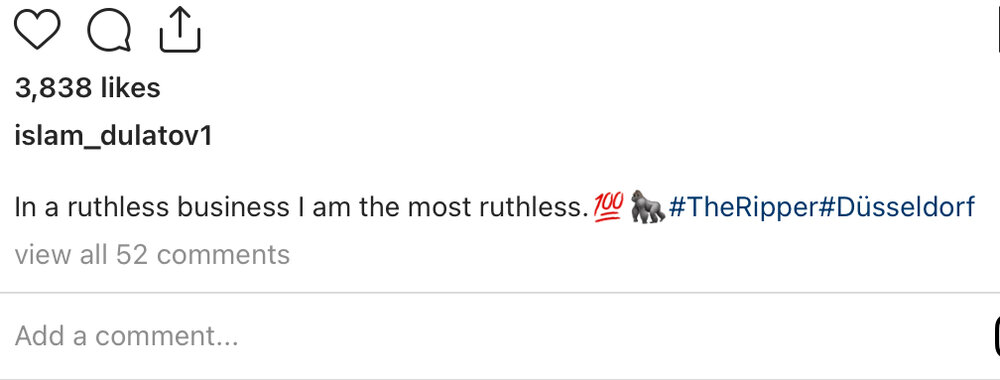Select the caption text starting "In a ruthless business"
Screen dimensions: 1000x380
[x=301, y=207]
